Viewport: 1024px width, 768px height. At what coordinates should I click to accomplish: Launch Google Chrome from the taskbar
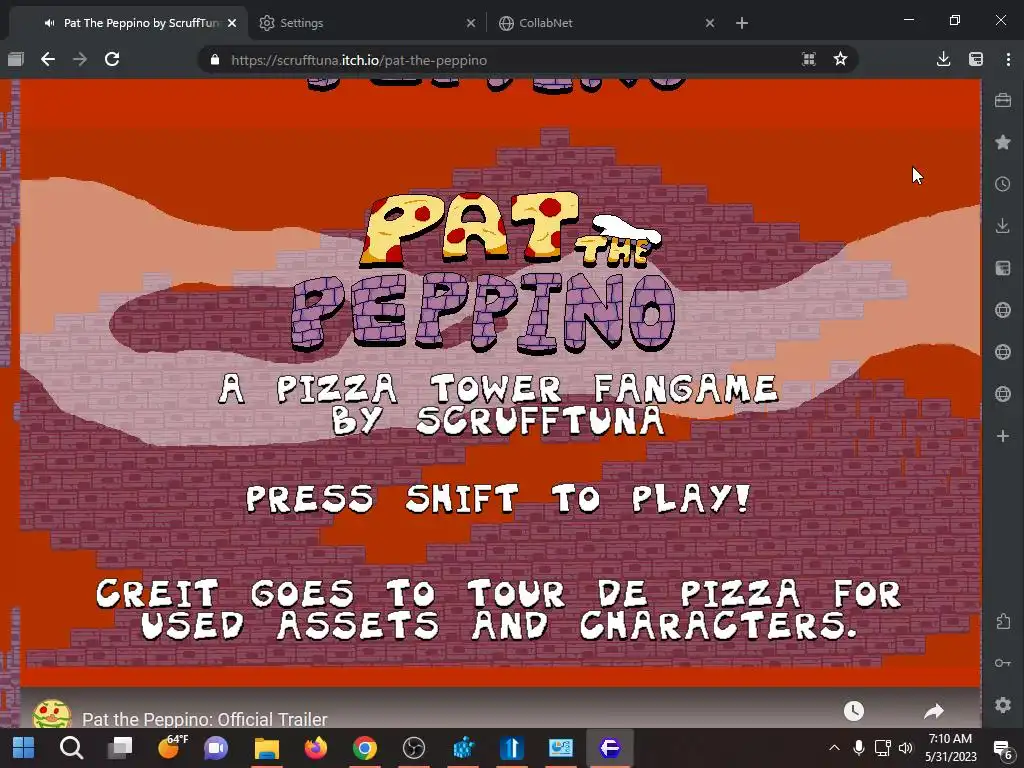tap(364, 748)
